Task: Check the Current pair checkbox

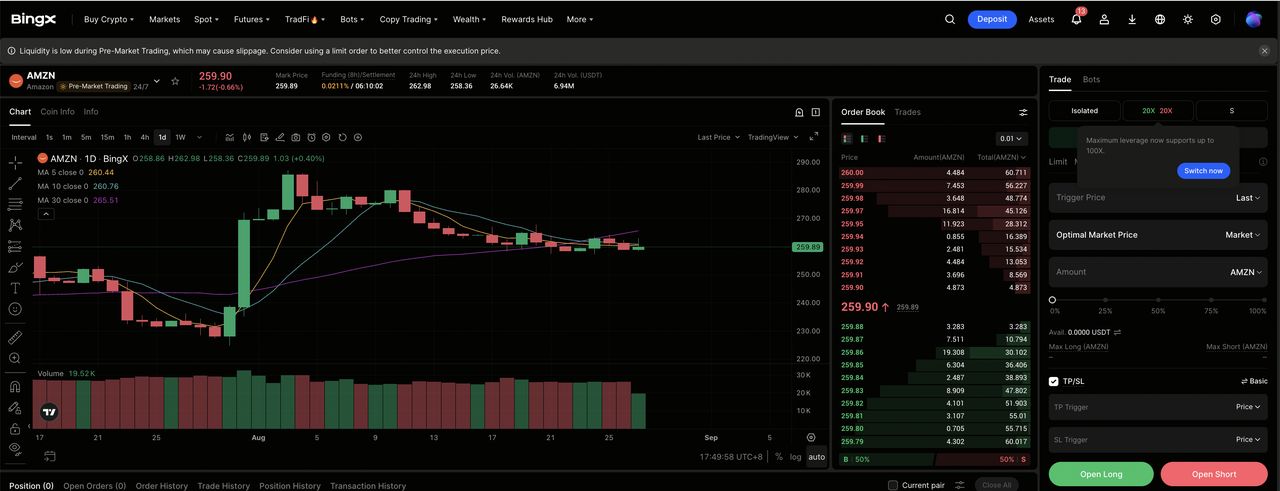Action: click(x=893, y=485)
